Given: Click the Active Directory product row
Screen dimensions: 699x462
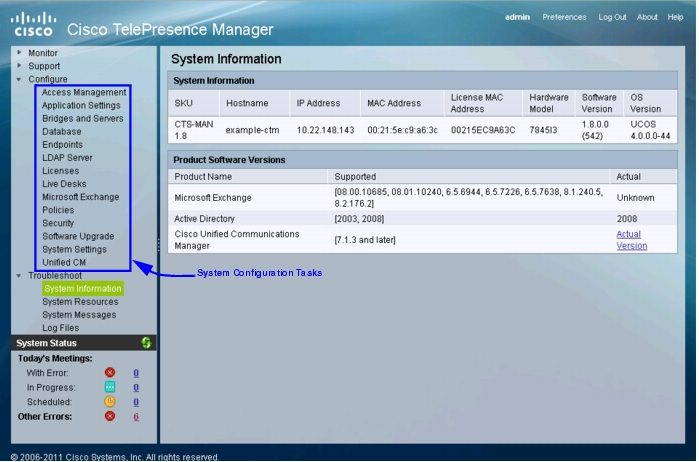Looking at the screenshot, I should pos(422,219).
